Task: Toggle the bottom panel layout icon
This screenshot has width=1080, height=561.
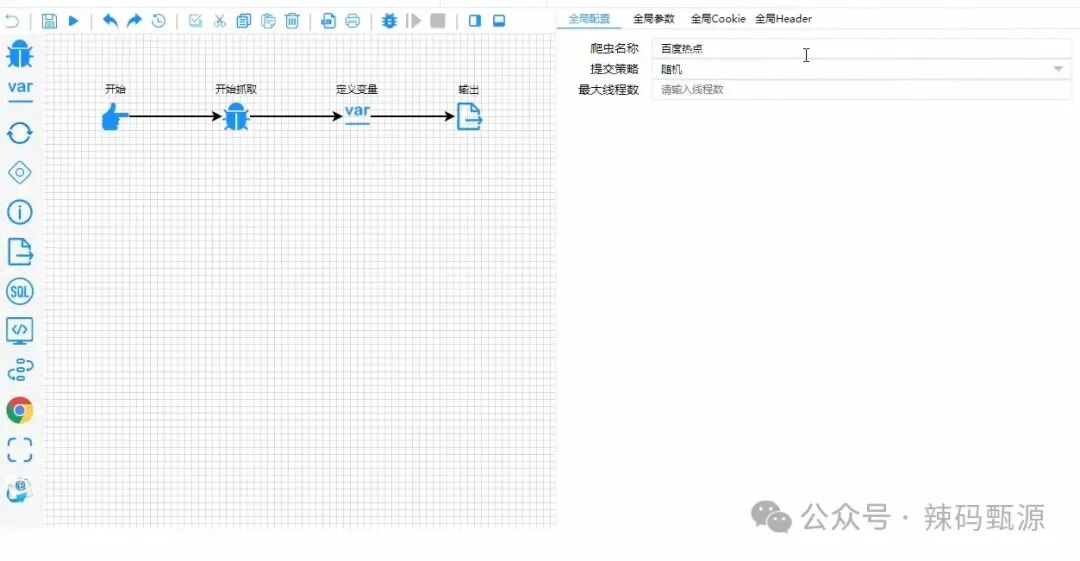Action: click(x=499, y=21)
